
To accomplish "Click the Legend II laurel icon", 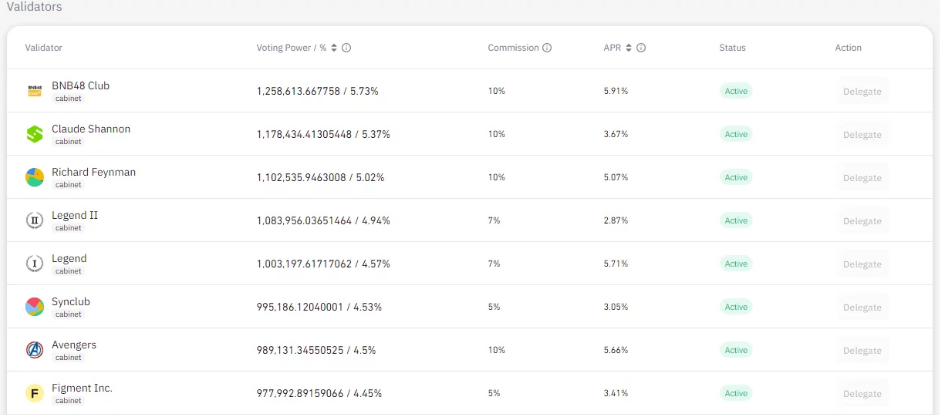I will [x=35, y=221].
